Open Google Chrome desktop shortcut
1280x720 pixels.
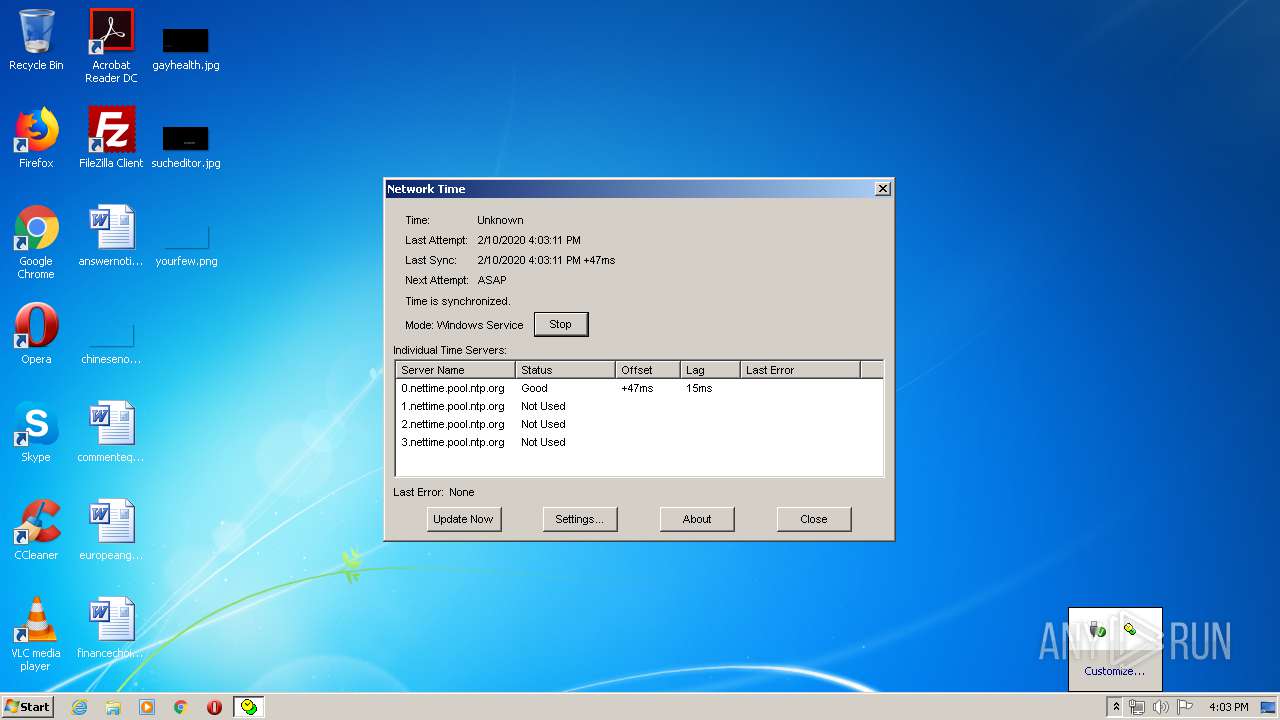coord(36,242)
